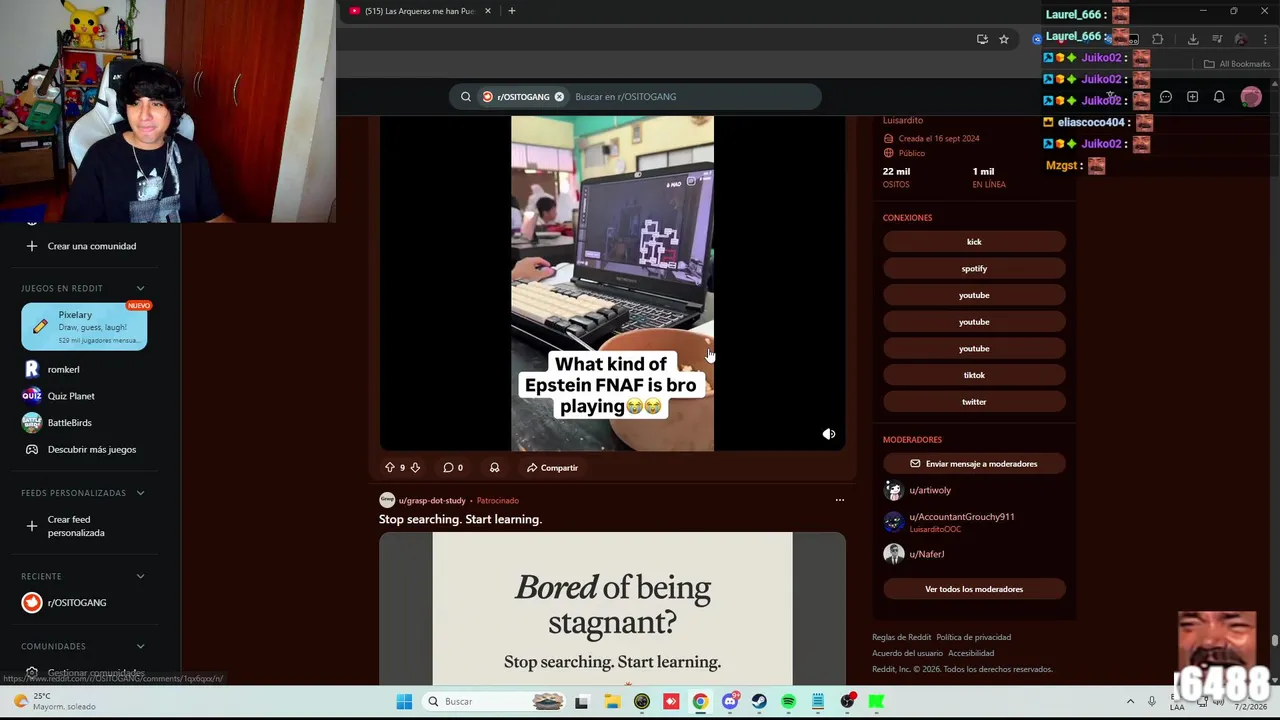Viewport: 1280px width, 720px height.
Task: Click Enviar mensaje a moderadores
Action: coord(974,464)
